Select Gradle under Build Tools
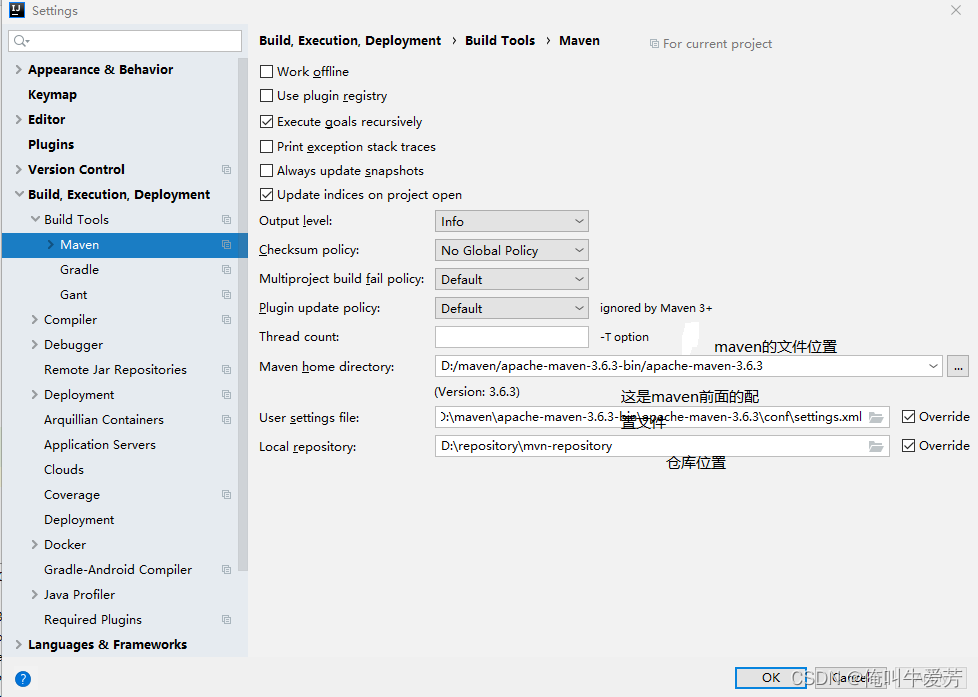 click(x=79, y=270)
